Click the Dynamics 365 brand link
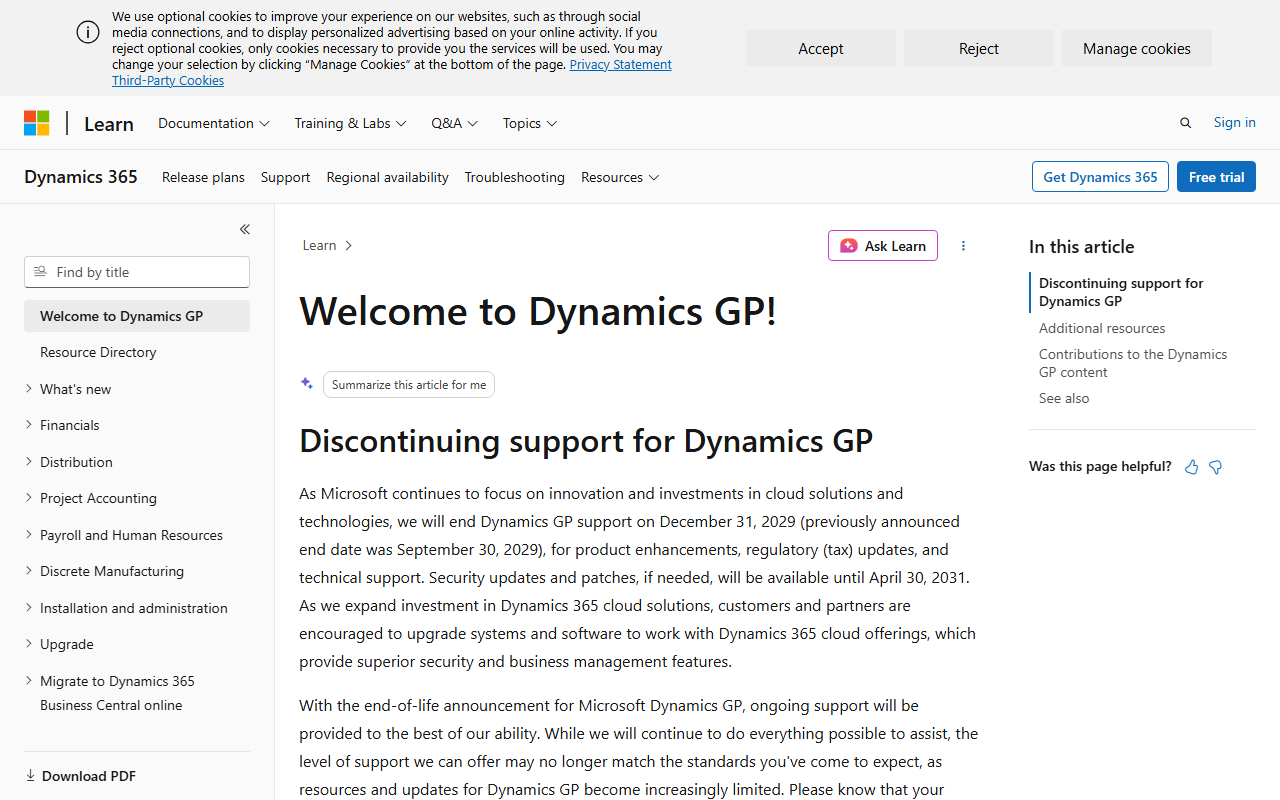The height and width of the screenshot is (800, 1280). [x=81, y=177]
